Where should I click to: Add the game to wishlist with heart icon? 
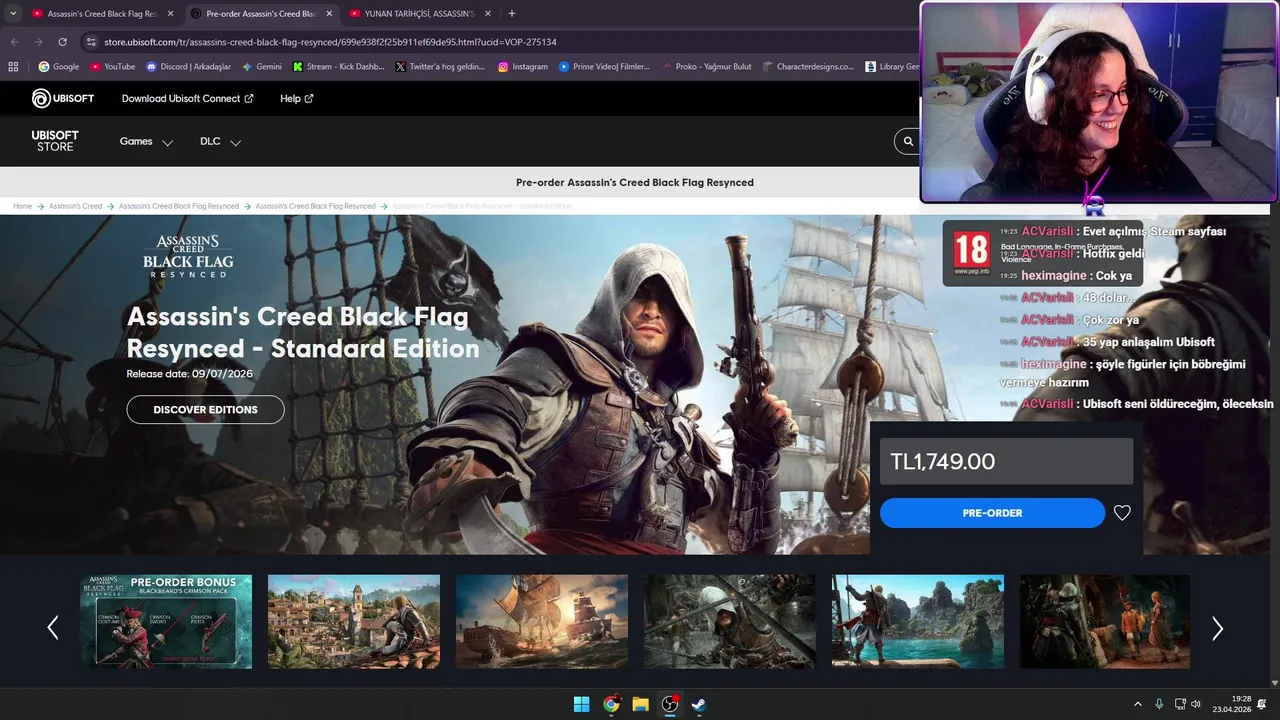point(1122,513)
